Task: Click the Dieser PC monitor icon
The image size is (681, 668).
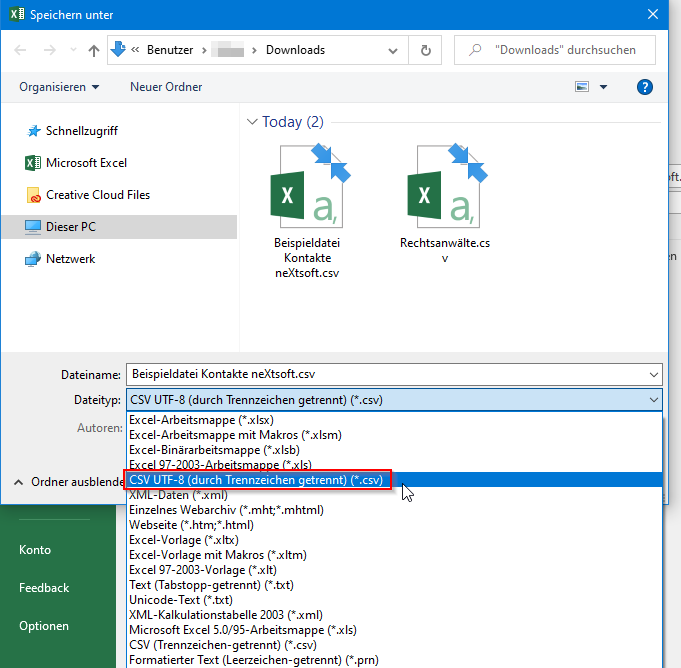Action: [x=33, y=227]
